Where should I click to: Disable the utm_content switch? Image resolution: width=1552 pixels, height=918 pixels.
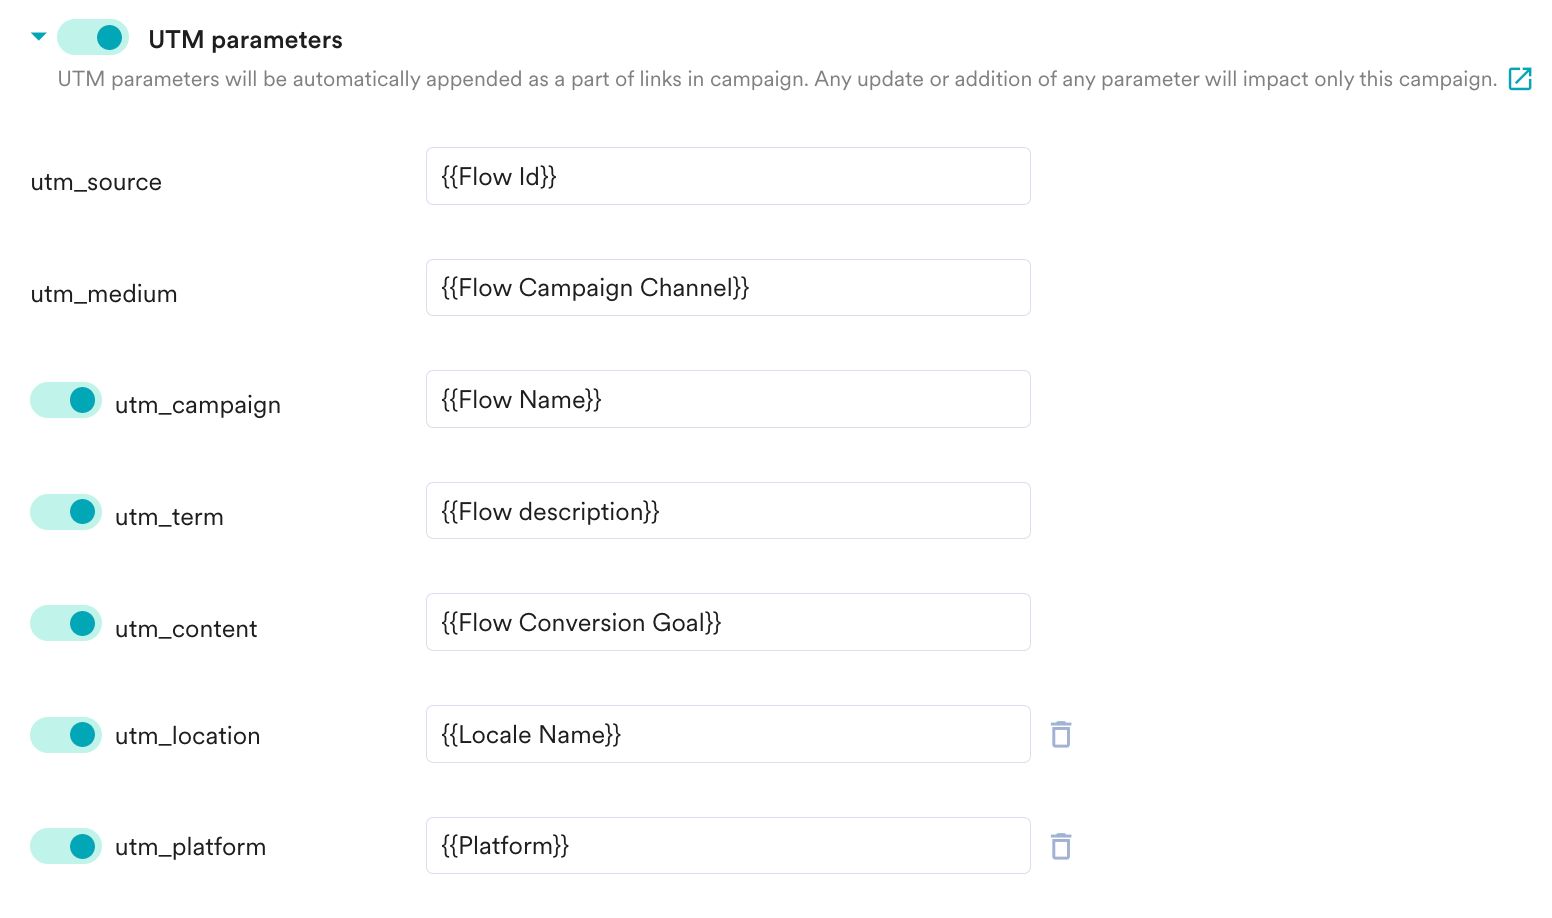66,623
